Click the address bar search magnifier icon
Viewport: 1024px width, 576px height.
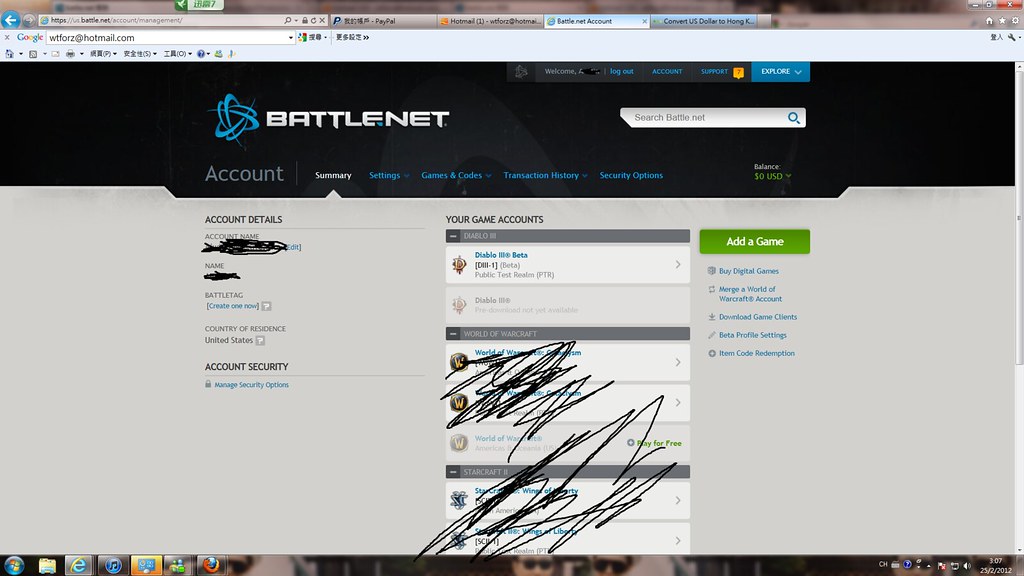point(288,20)
